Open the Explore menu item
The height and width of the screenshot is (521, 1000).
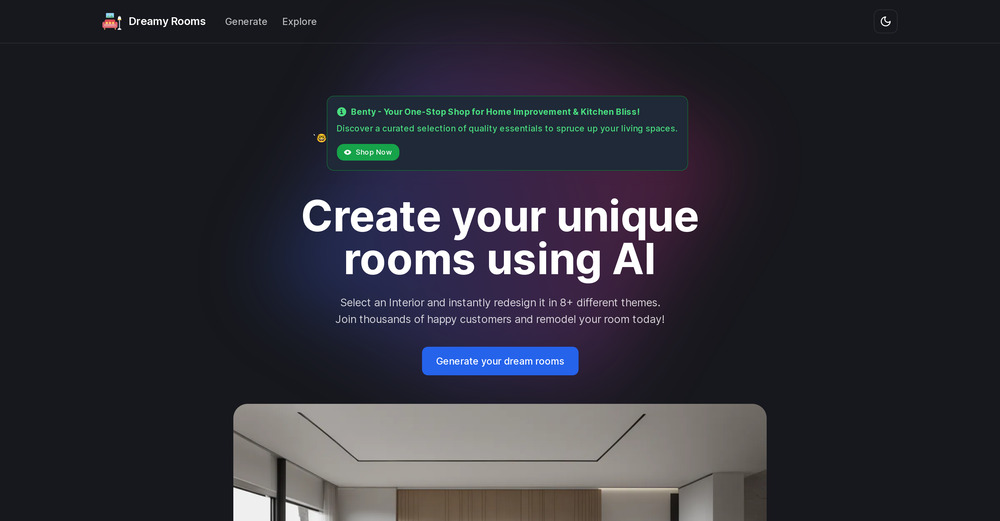(x=299, y=22)
